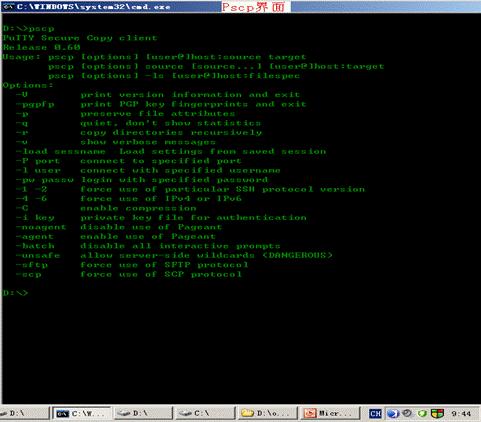Viewport: 481px width, 422px height.
Task: Click the CH language indicator in the tray
Action: pyautogui.click(x=375, y=414)
